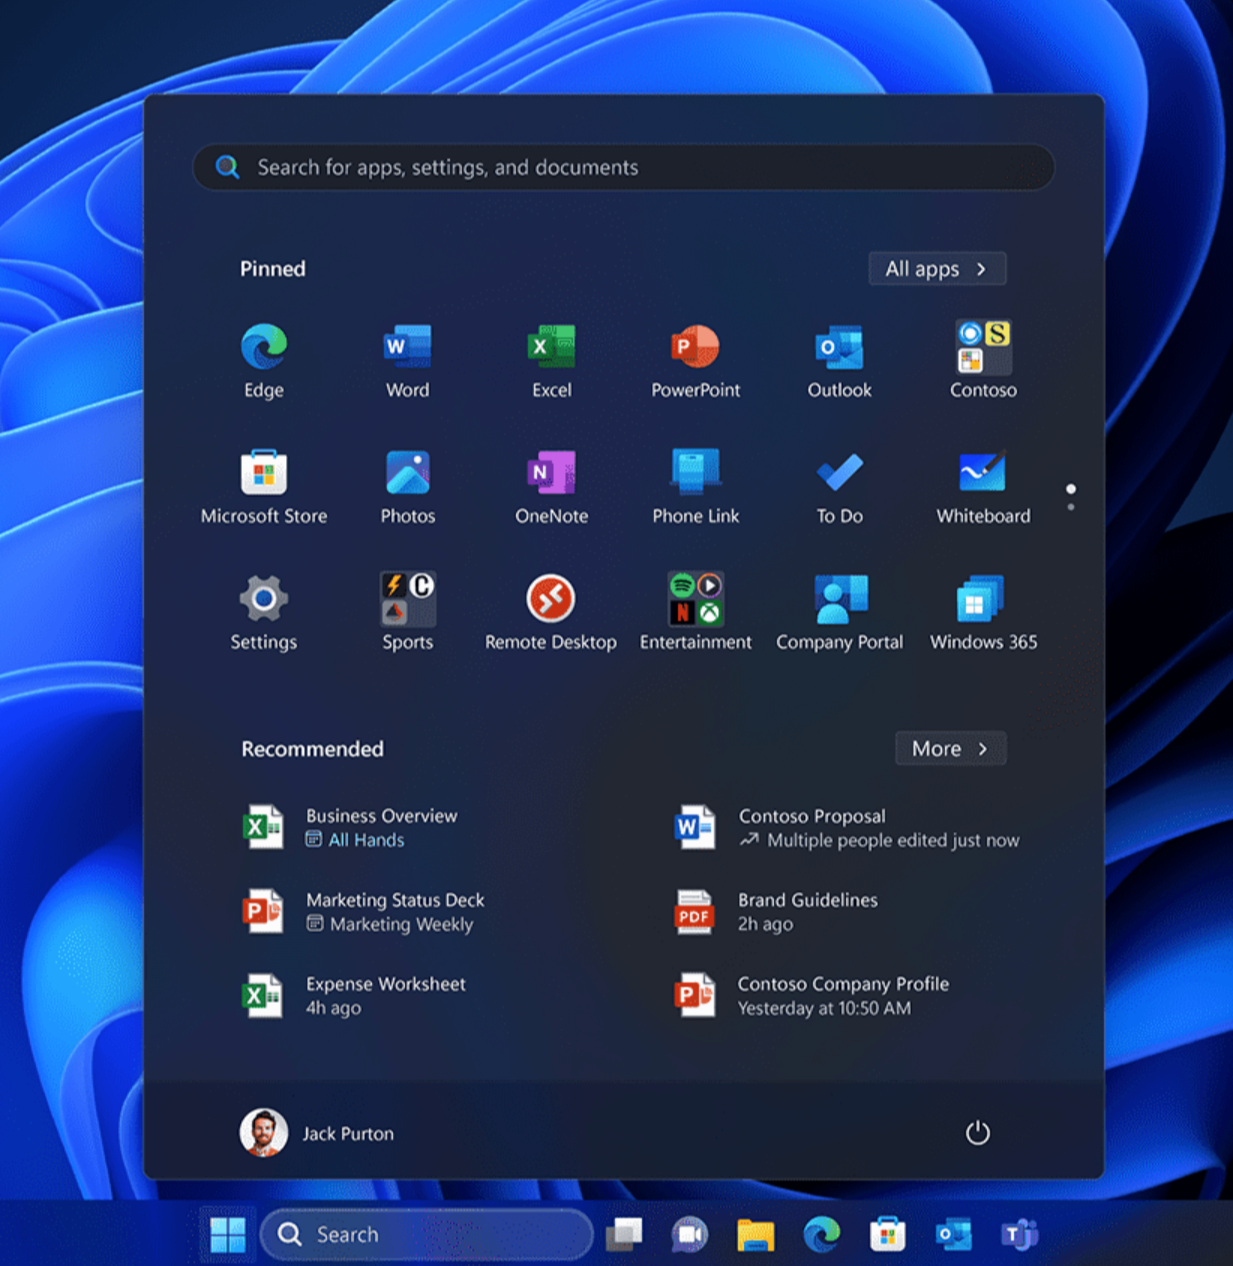The width and height of the screenshot is (1233, 1266).
Task: Open Microsoft Teams on the taskbar
Action: pyautogui.click(x=1019, y=1235)
